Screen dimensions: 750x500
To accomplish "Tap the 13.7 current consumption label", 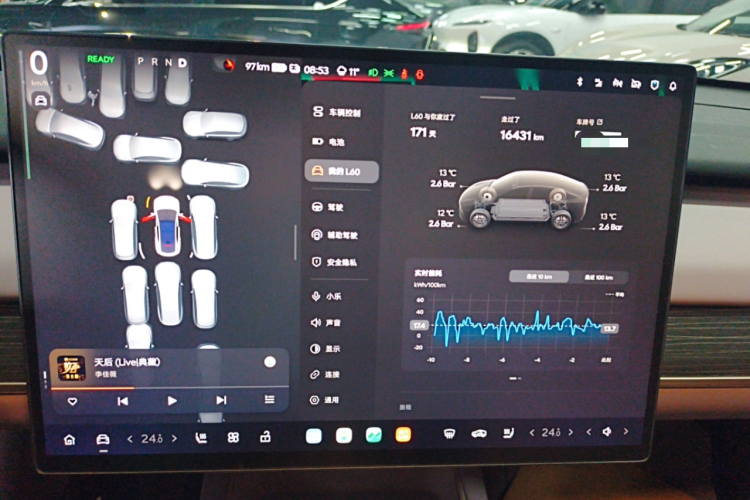I will pyautogui.click(x=609, y=328).
